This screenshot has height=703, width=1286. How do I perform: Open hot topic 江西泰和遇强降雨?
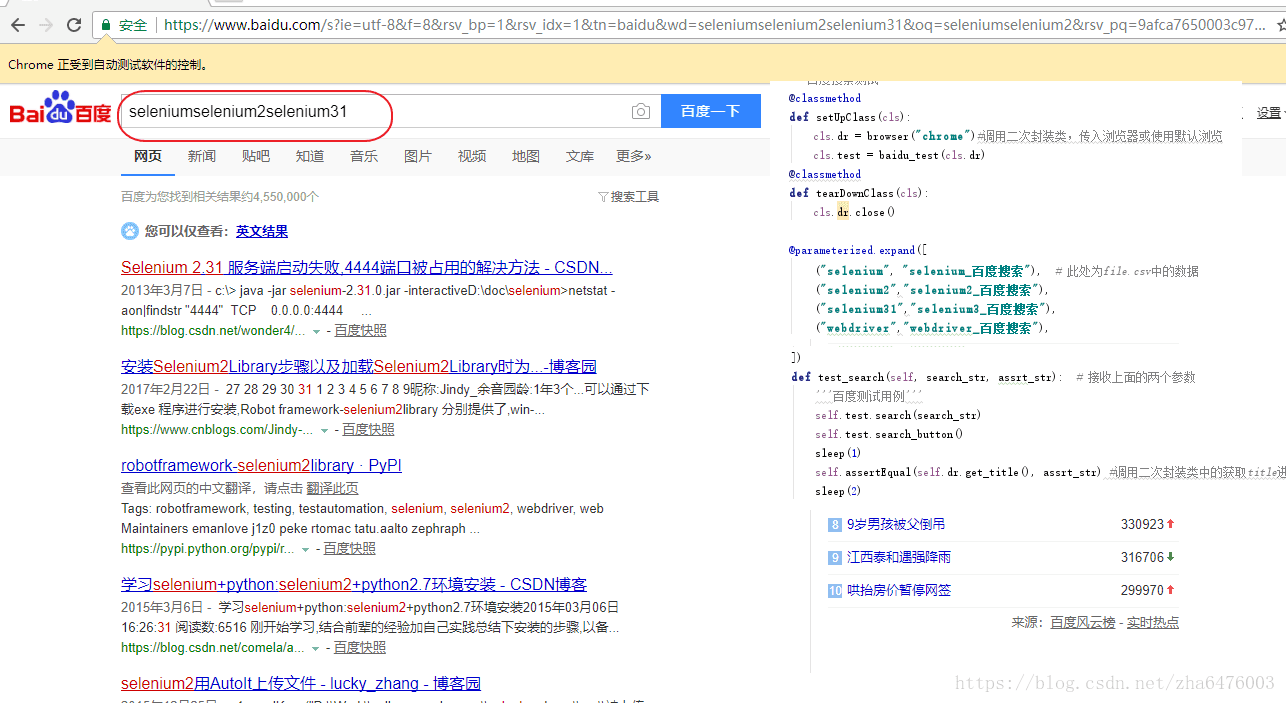899,557
